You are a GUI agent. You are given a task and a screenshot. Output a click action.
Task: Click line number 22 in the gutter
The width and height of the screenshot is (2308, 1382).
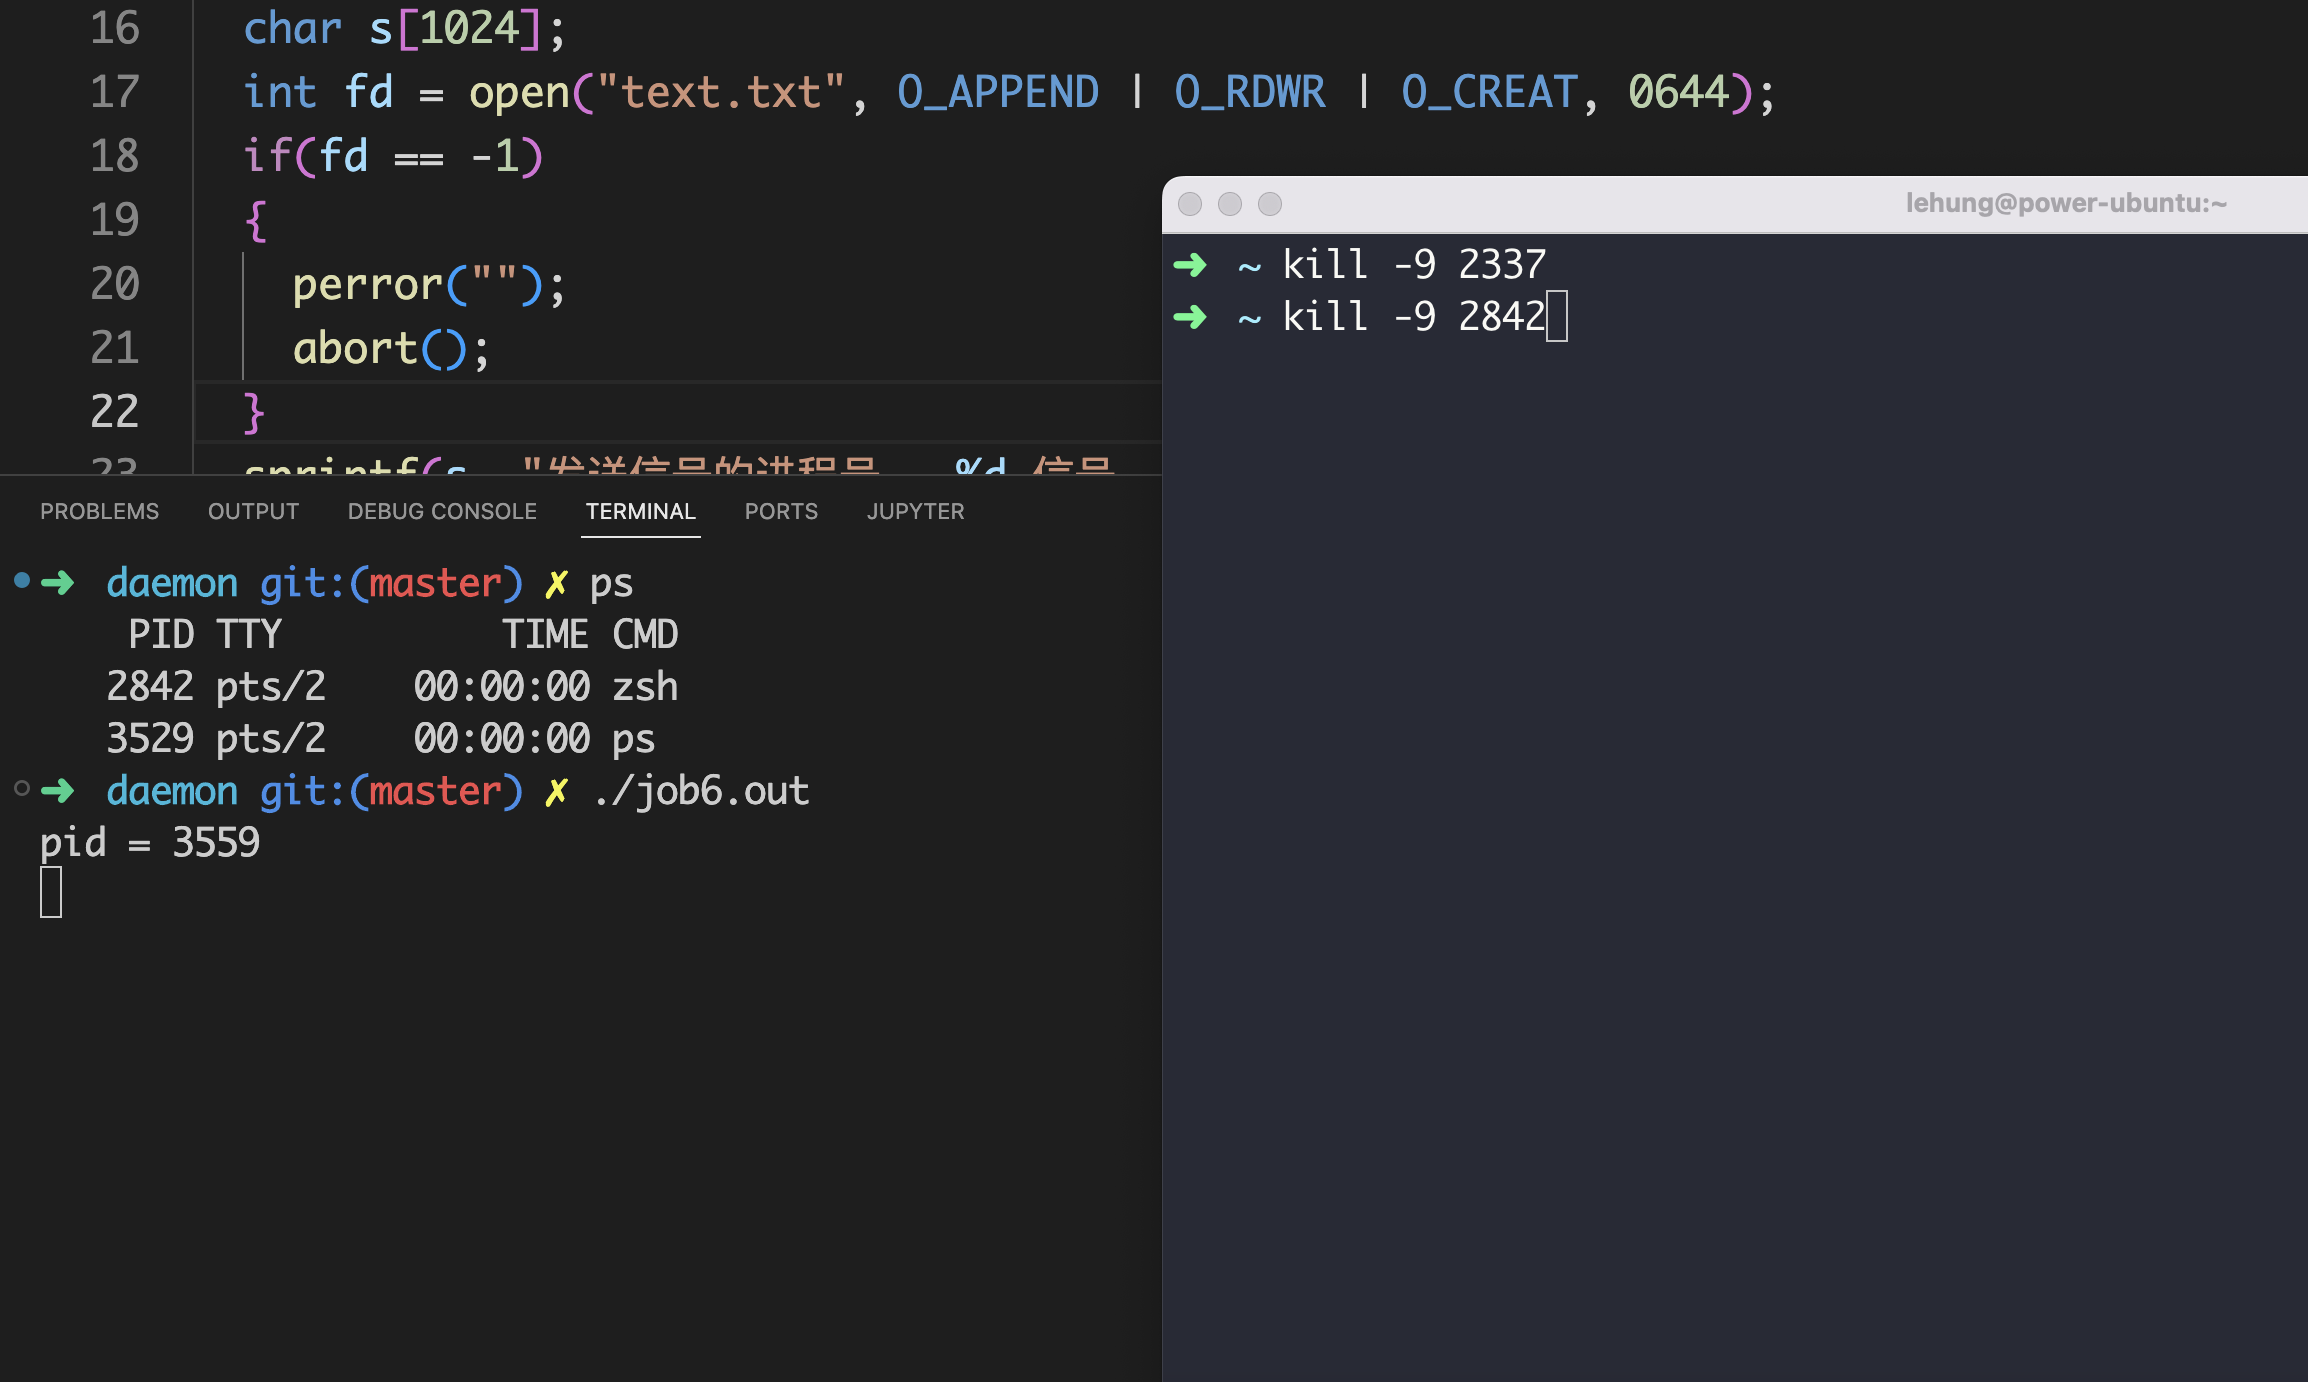pos(114,412)
